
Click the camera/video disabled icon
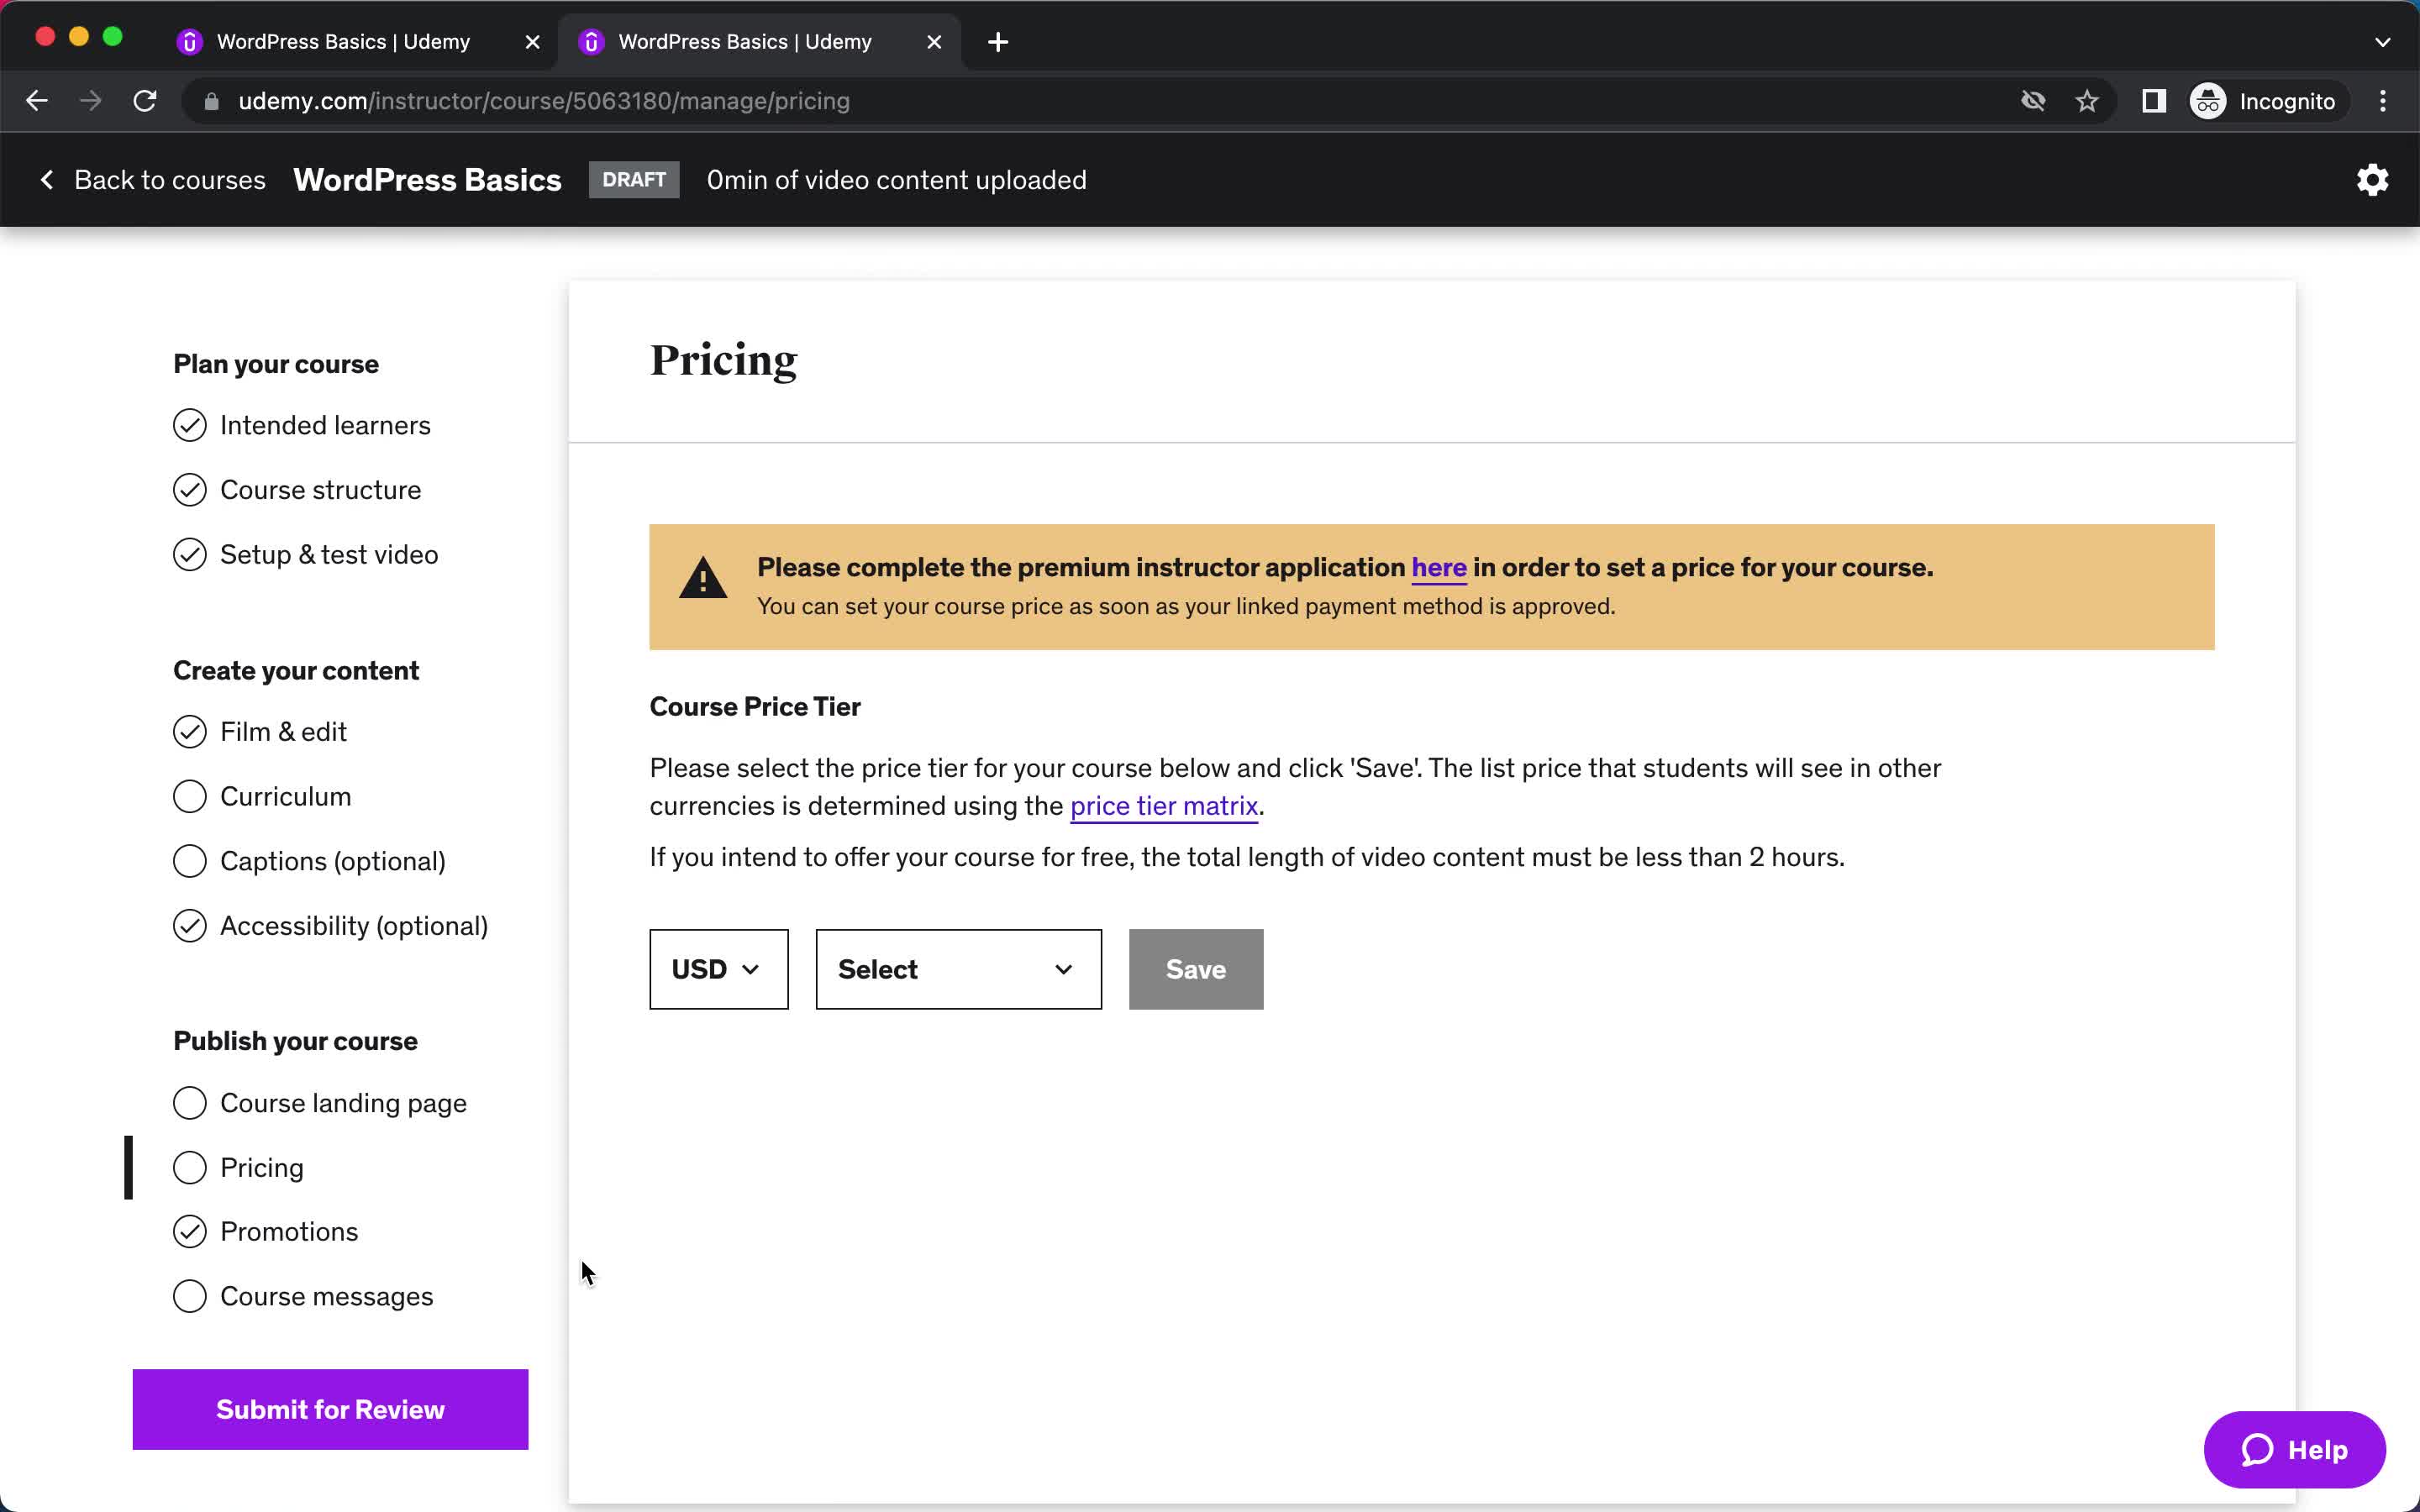(x=2033, y=101)
